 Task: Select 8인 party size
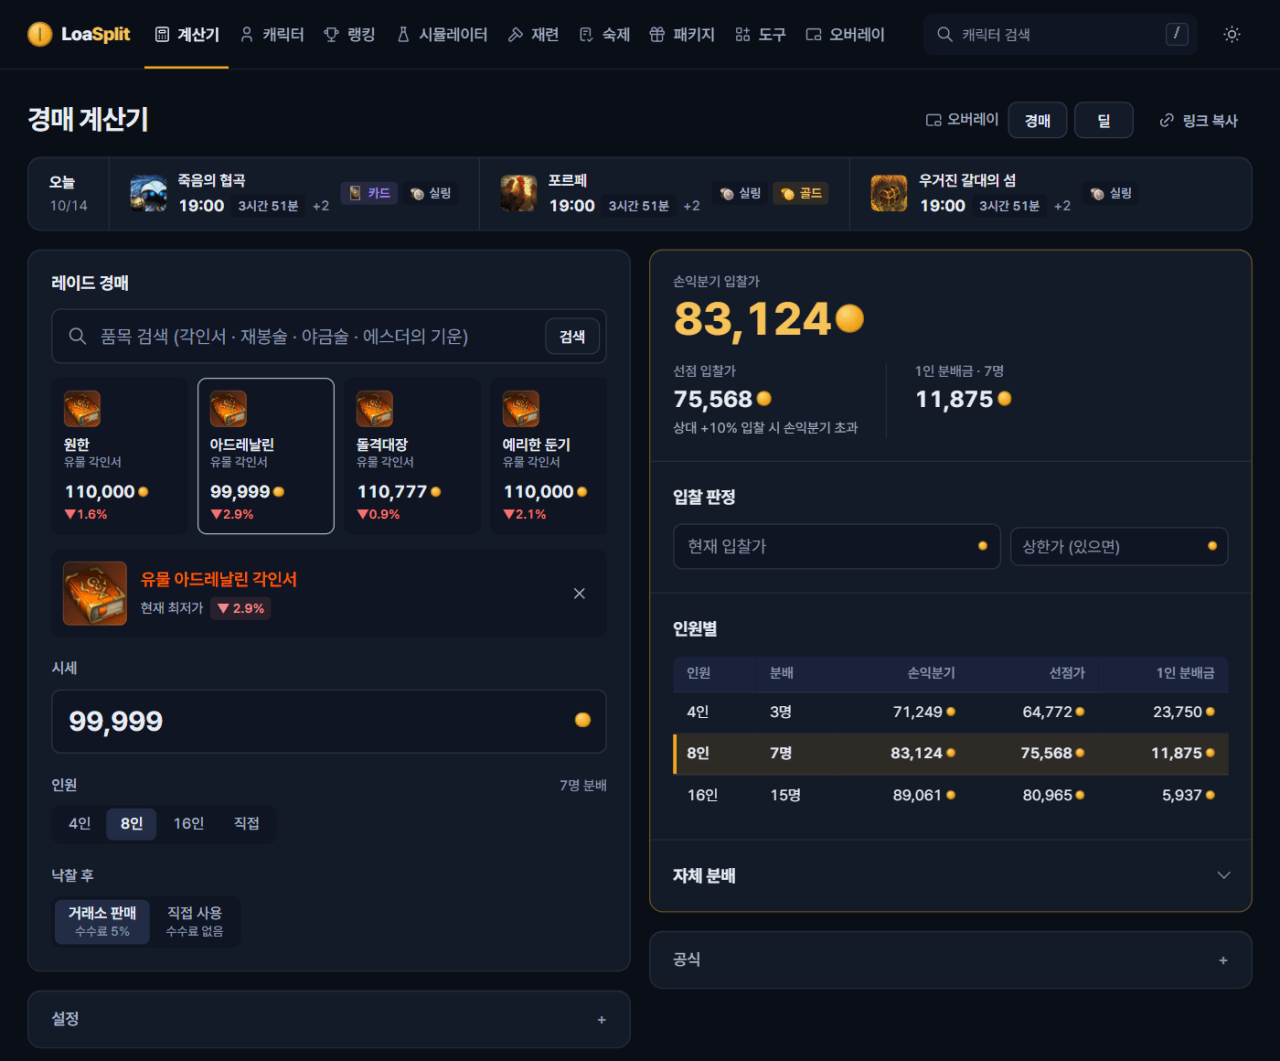pos(132,823)
